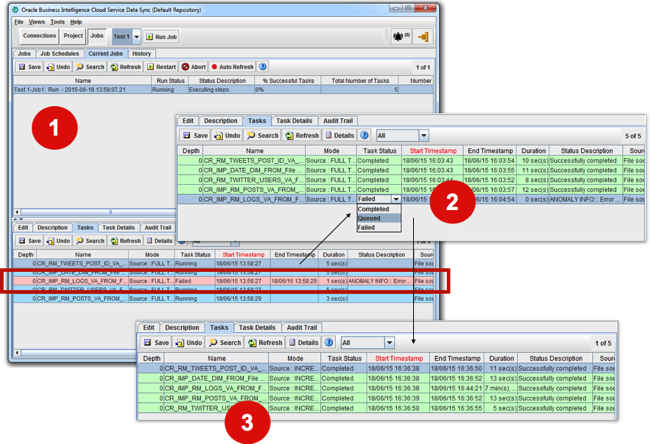The image size is (650, 444).
Task: Click Details in the bottom INCRE tasks panel
Action: point(303,343)
